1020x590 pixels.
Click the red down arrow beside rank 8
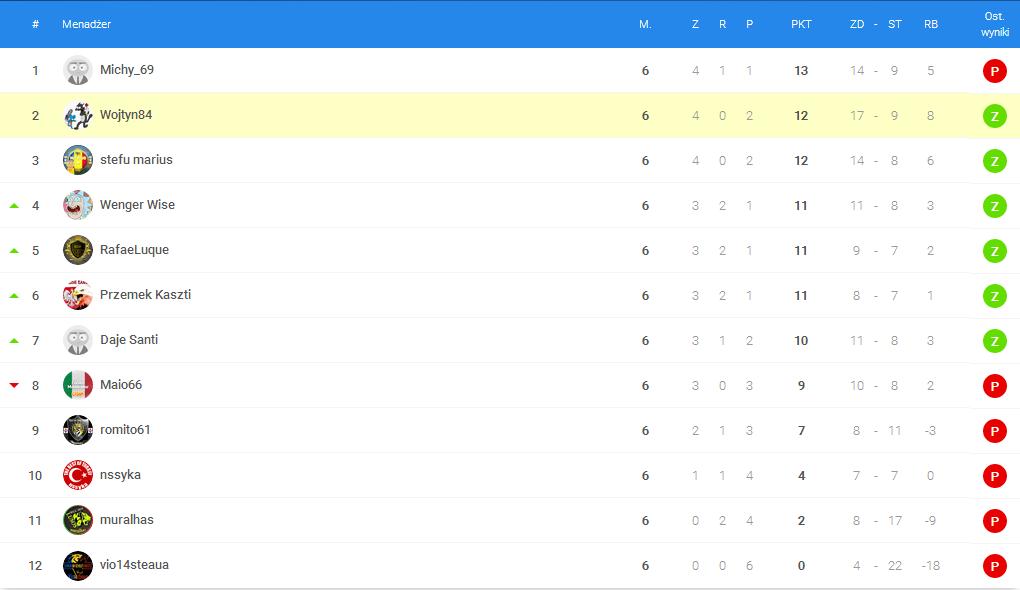[x=14, y=385]
